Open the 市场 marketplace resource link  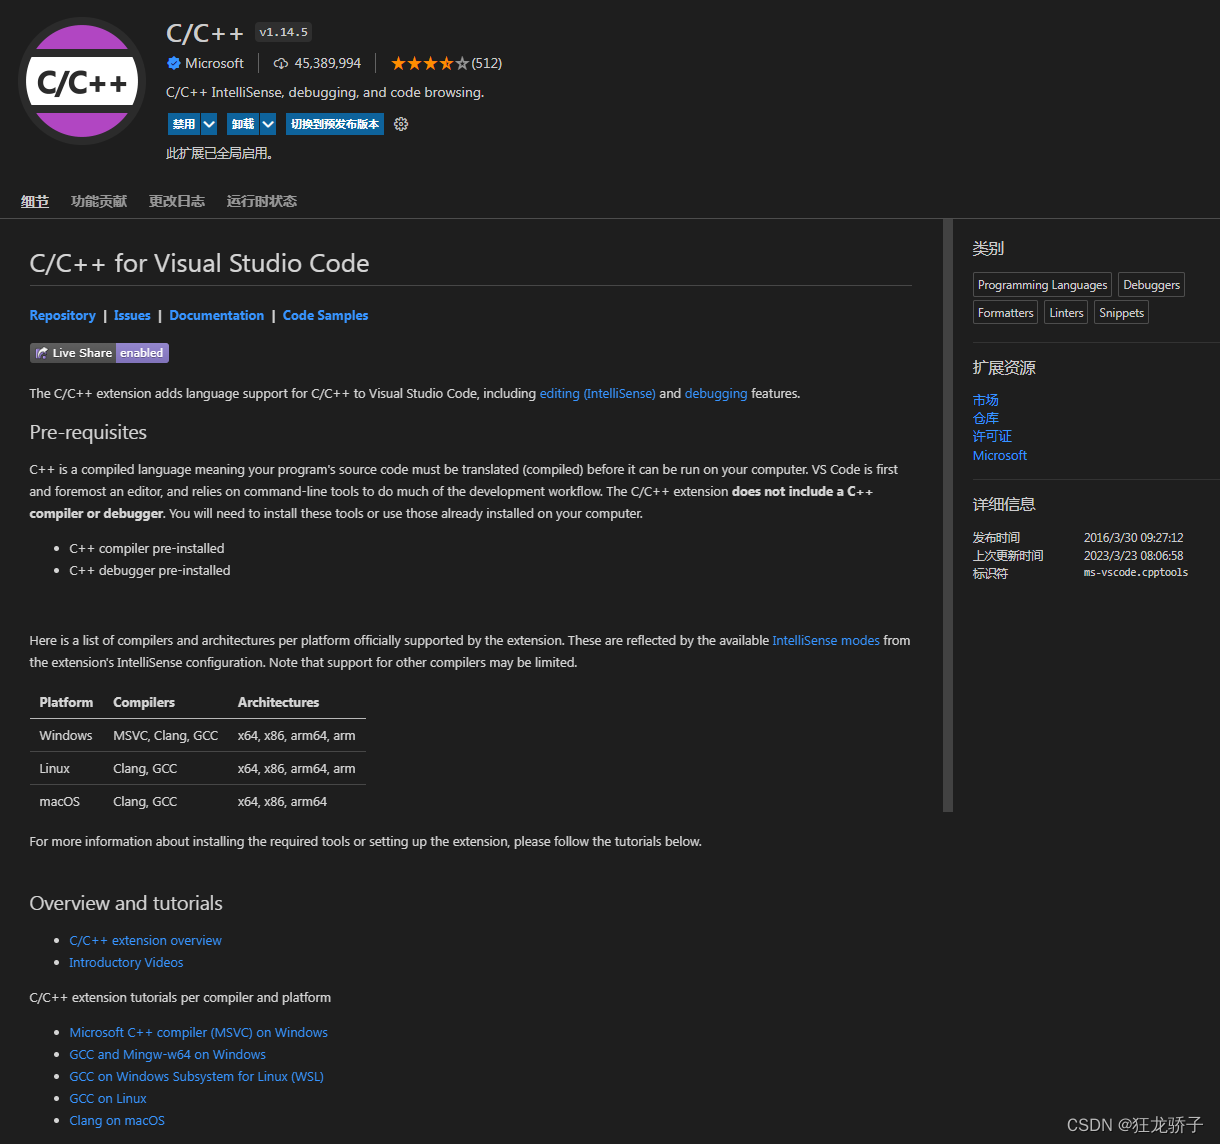(x=986, y=400)
